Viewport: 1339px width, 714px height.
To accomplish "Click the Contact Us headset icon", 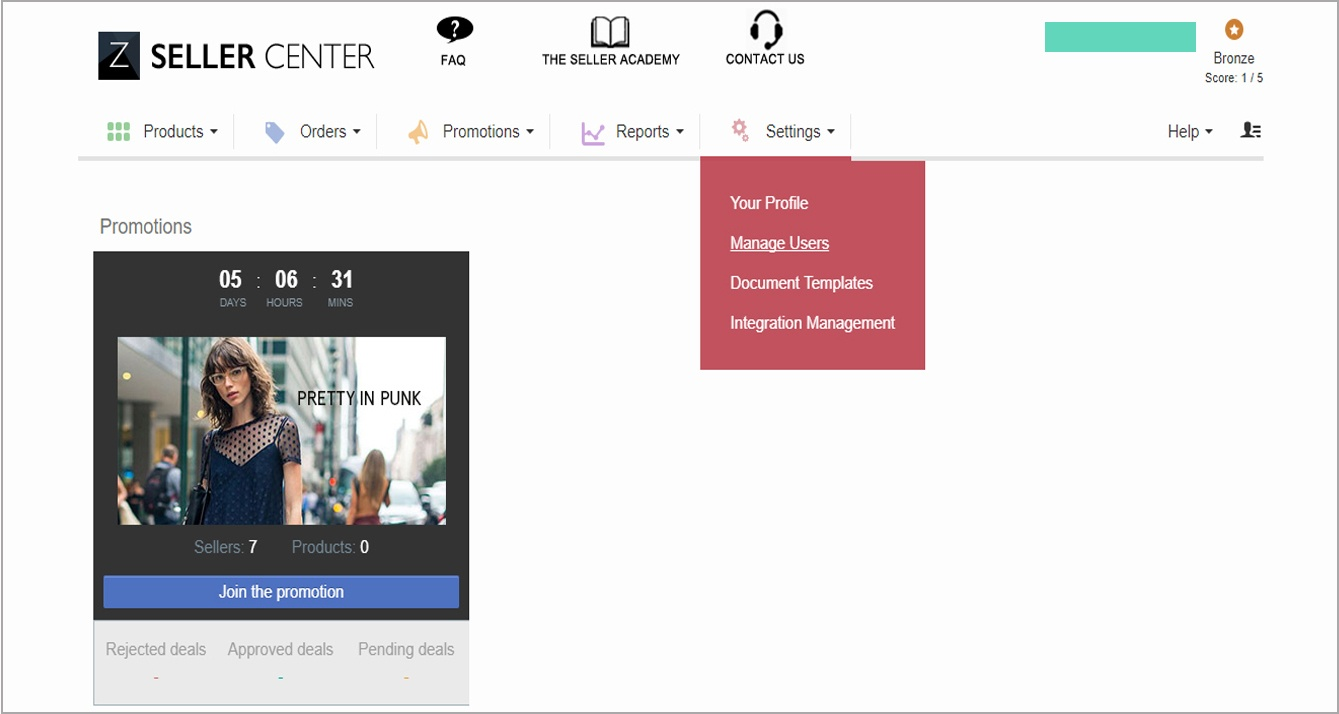I will pyautogui.click(x=765, y=30).
